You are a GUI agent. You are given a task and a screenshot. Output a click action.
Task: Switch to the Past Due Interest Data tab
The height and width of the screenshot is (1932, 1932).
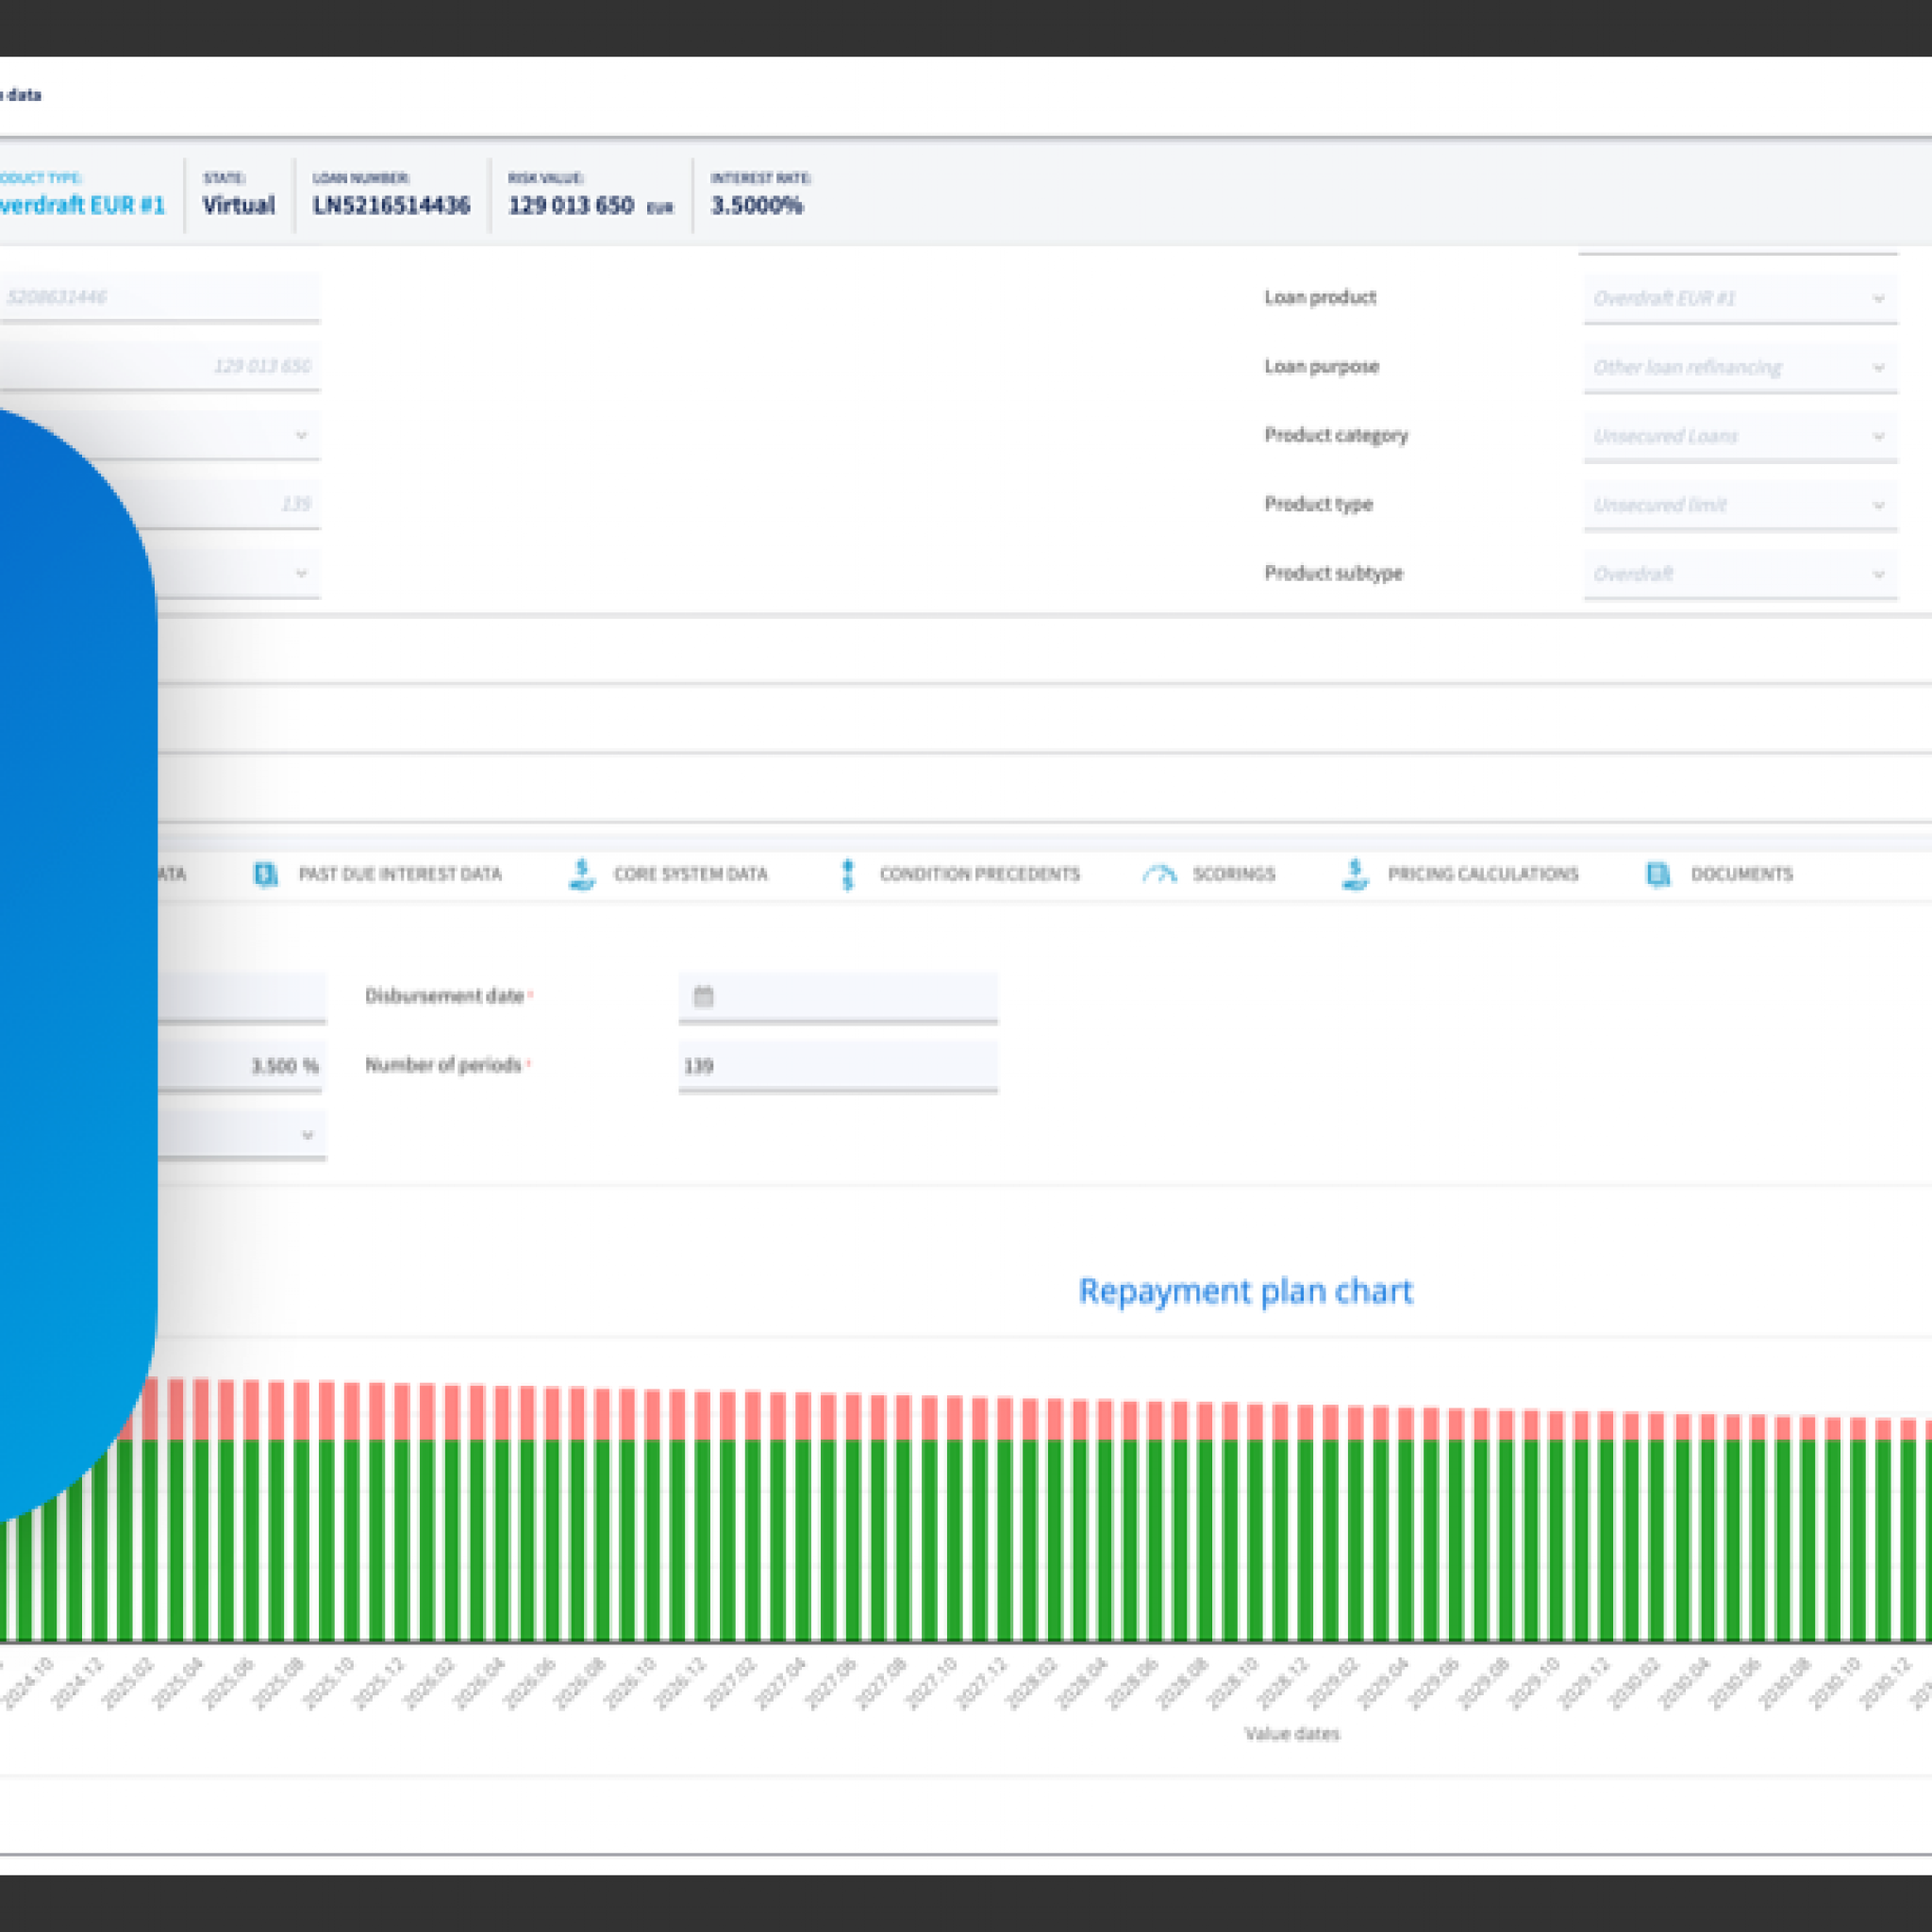400,874
